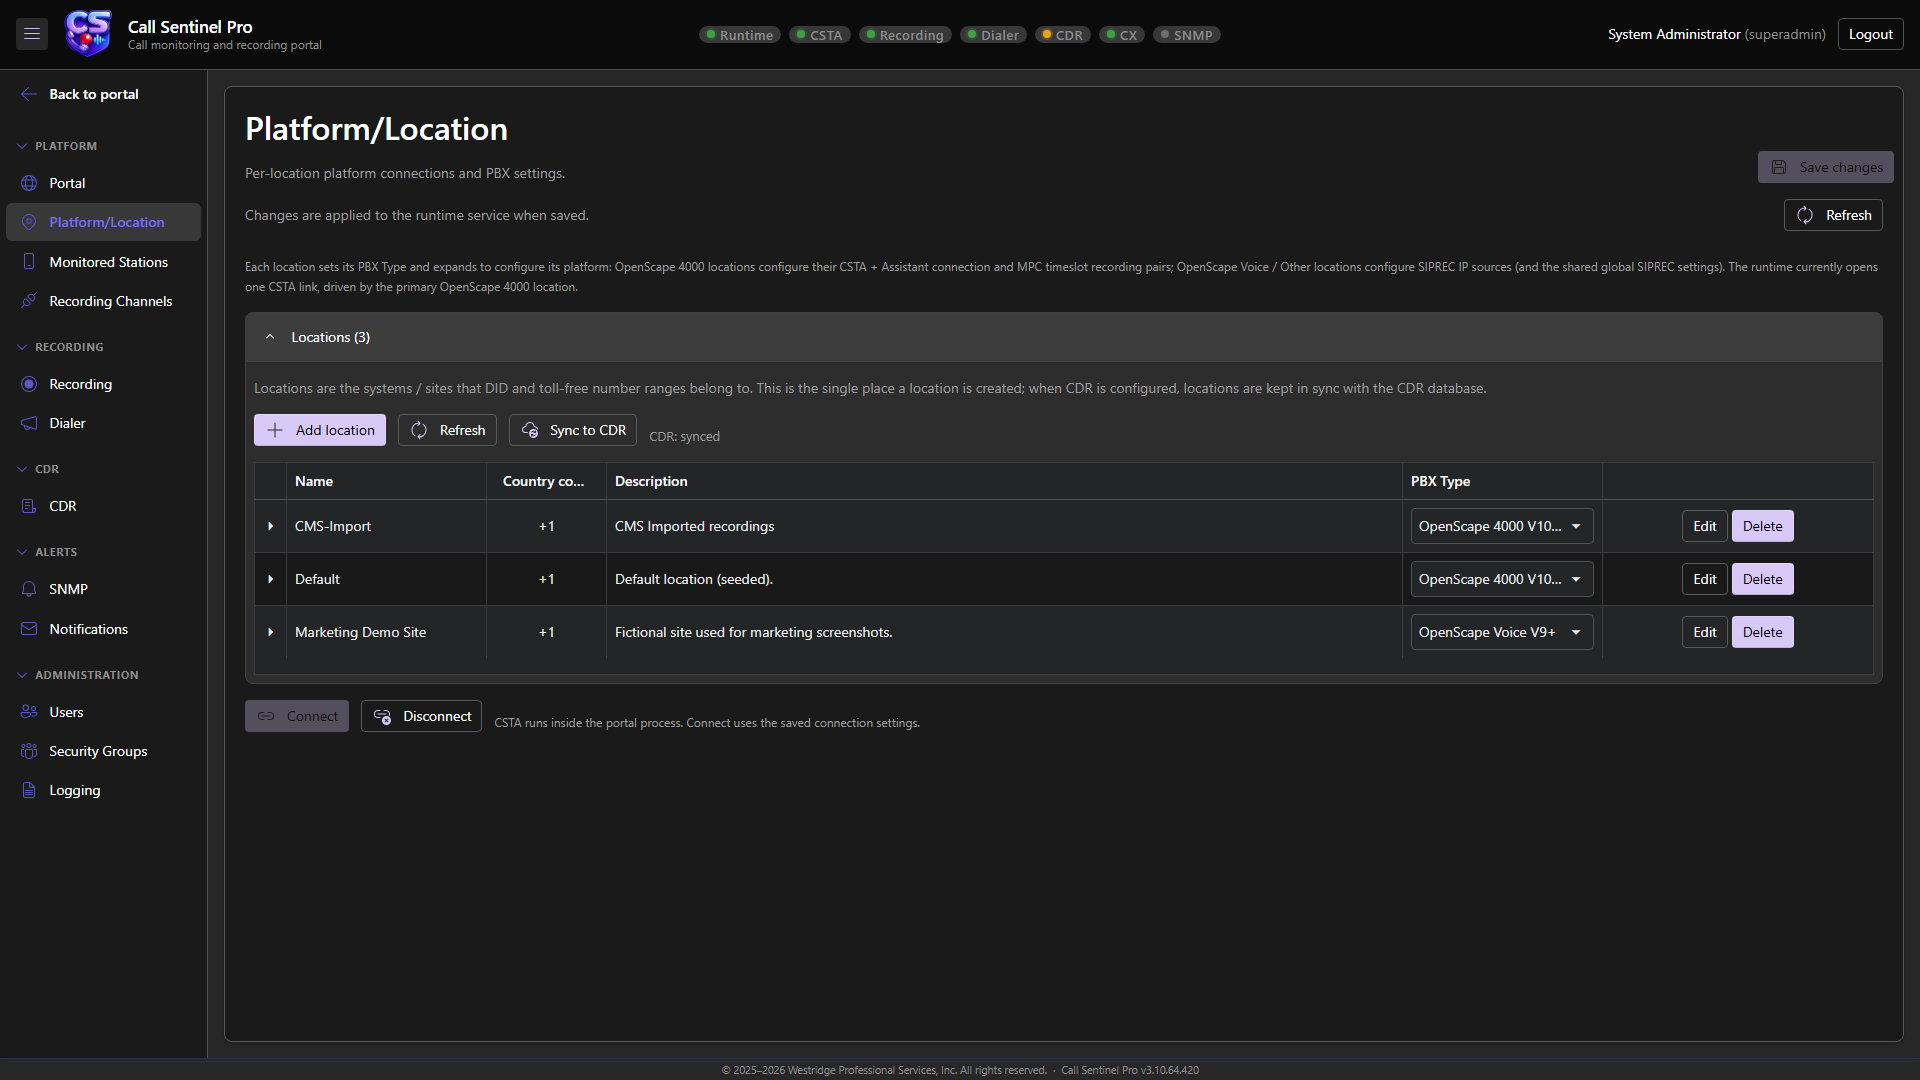Screen dimensions: 1920x1080
Task: Click the Sync to CDR cloud icon
Action: pyautogui.click(x=530, y=430)
